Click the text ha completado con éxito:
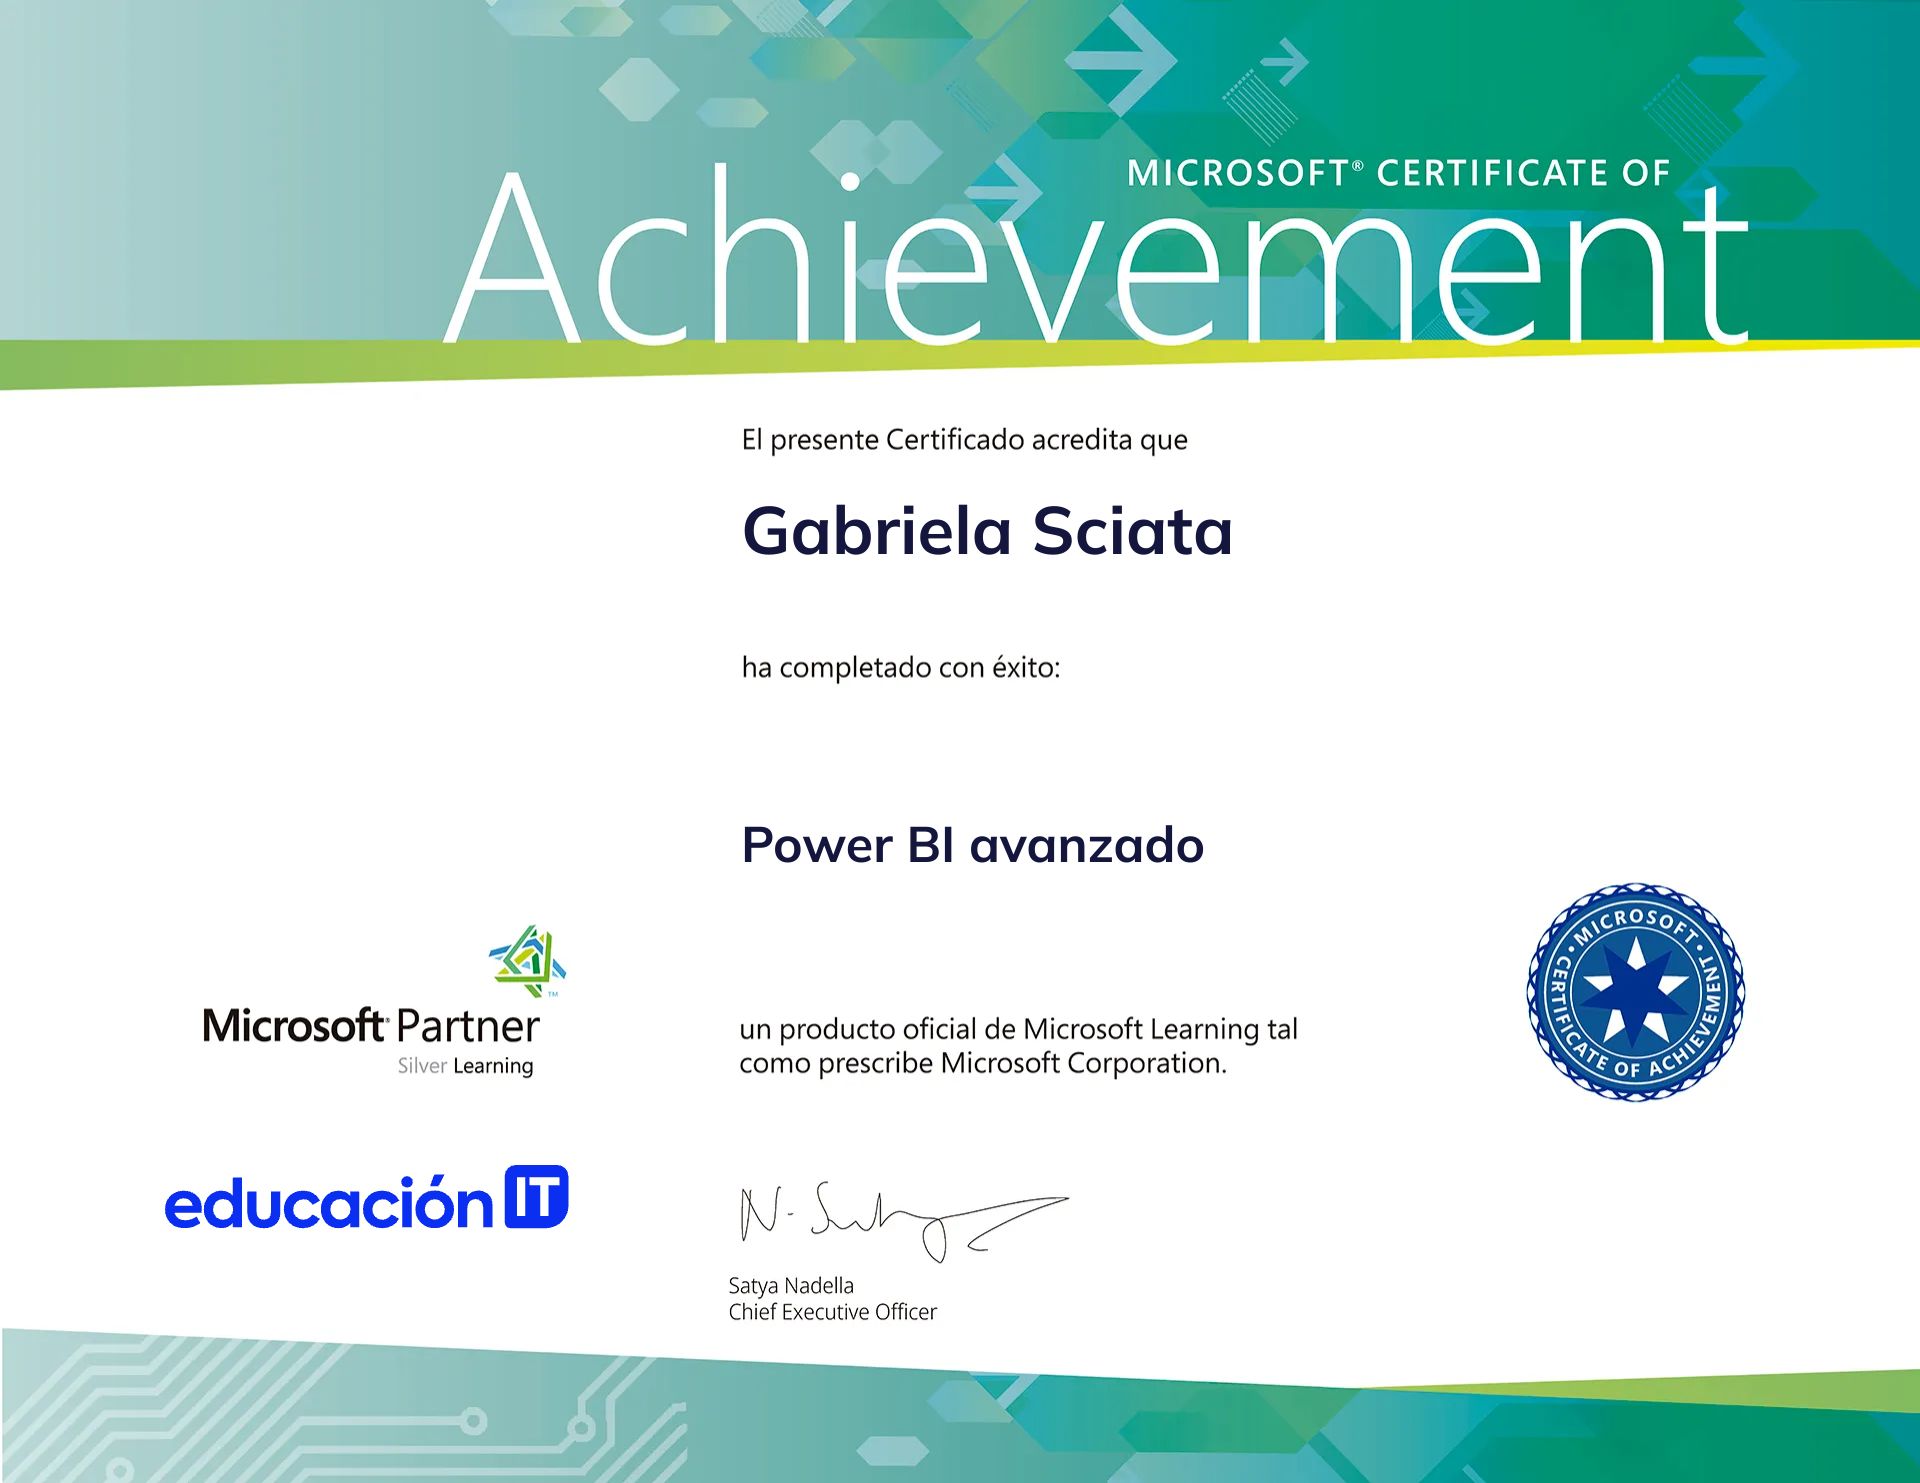Screen dimensions: 1920x1483 coord(900,667)
